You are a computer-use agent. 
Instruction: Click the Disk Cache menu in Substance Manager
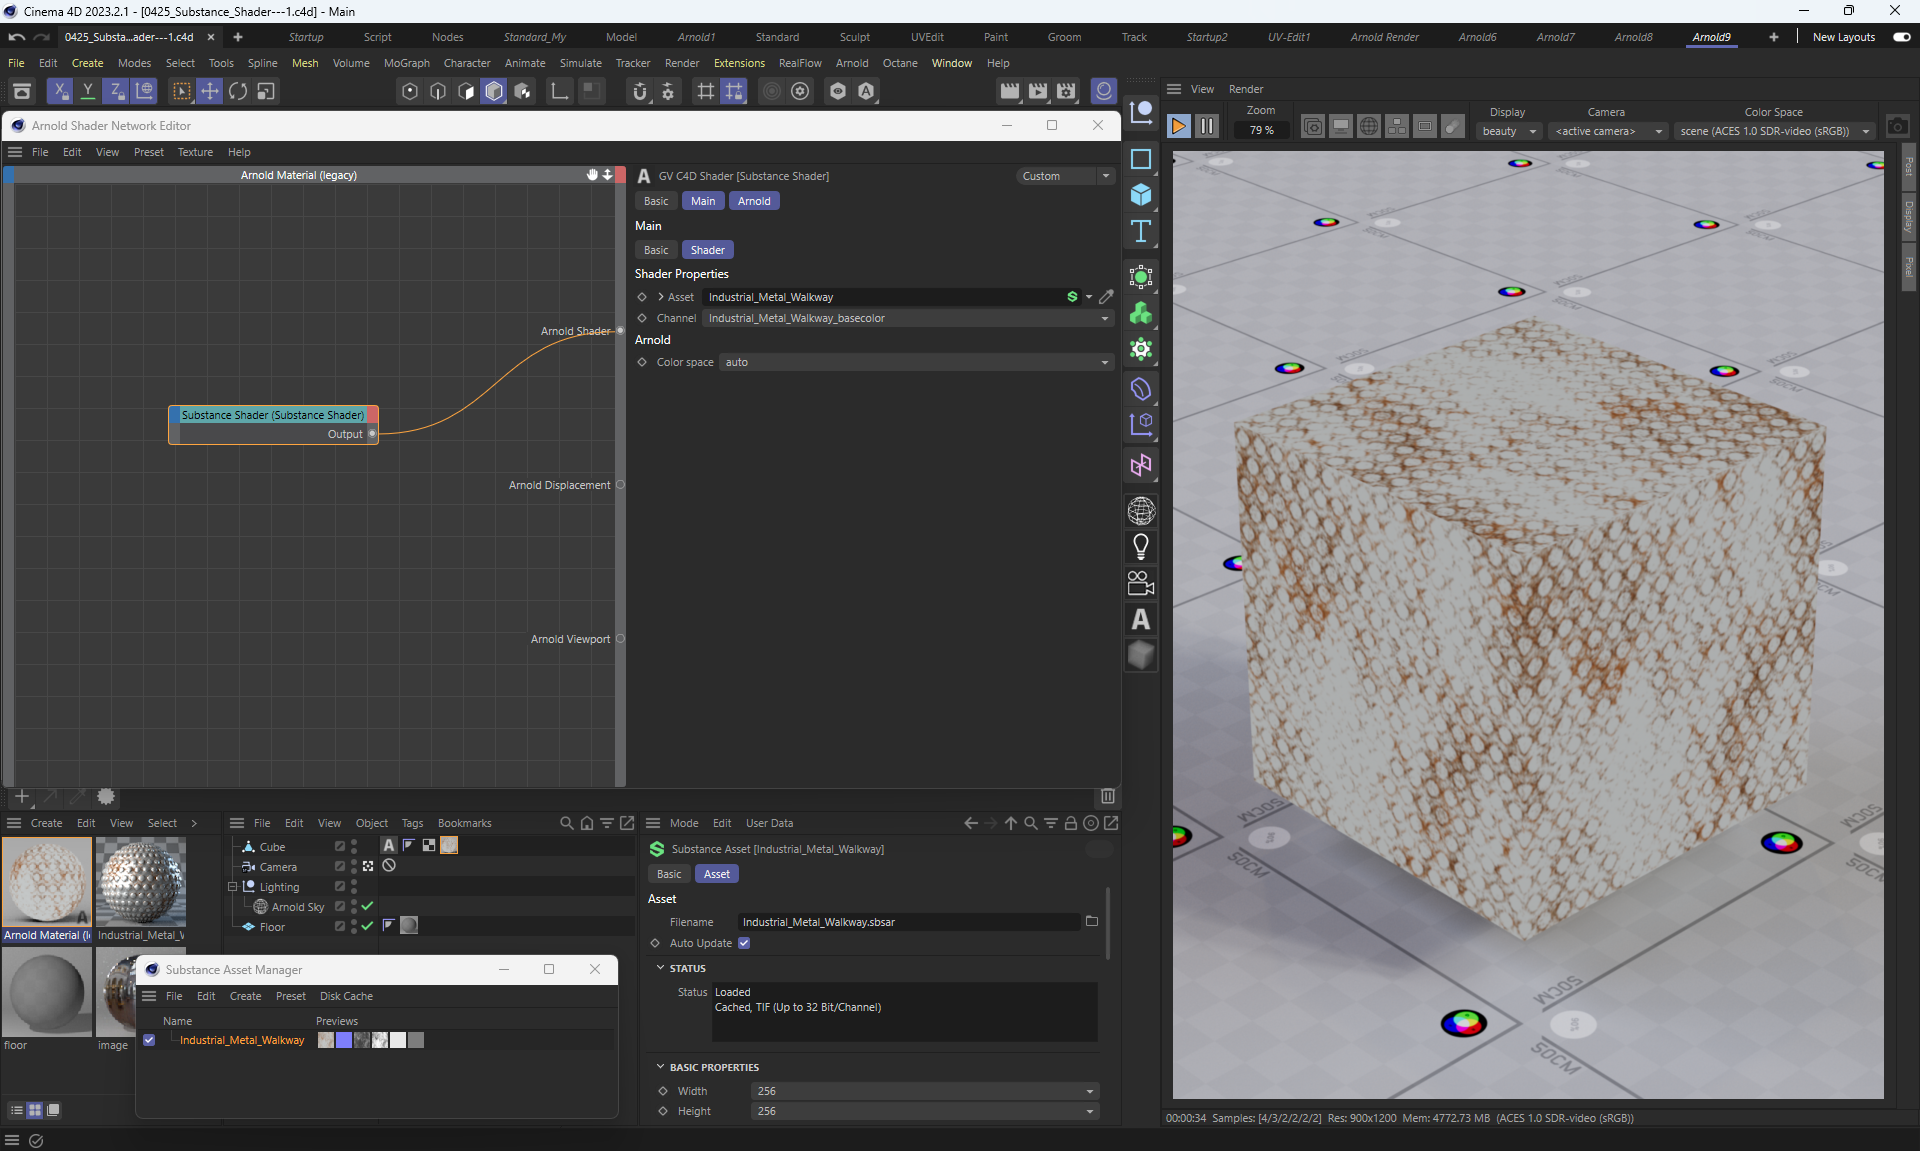coord(346,996)
